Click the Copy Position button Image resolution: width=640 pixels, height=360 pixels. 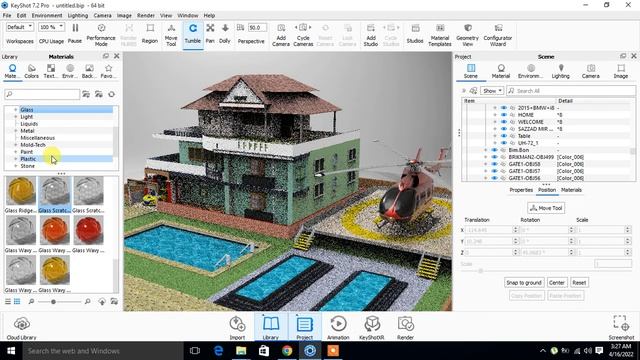tap(527, 296)
